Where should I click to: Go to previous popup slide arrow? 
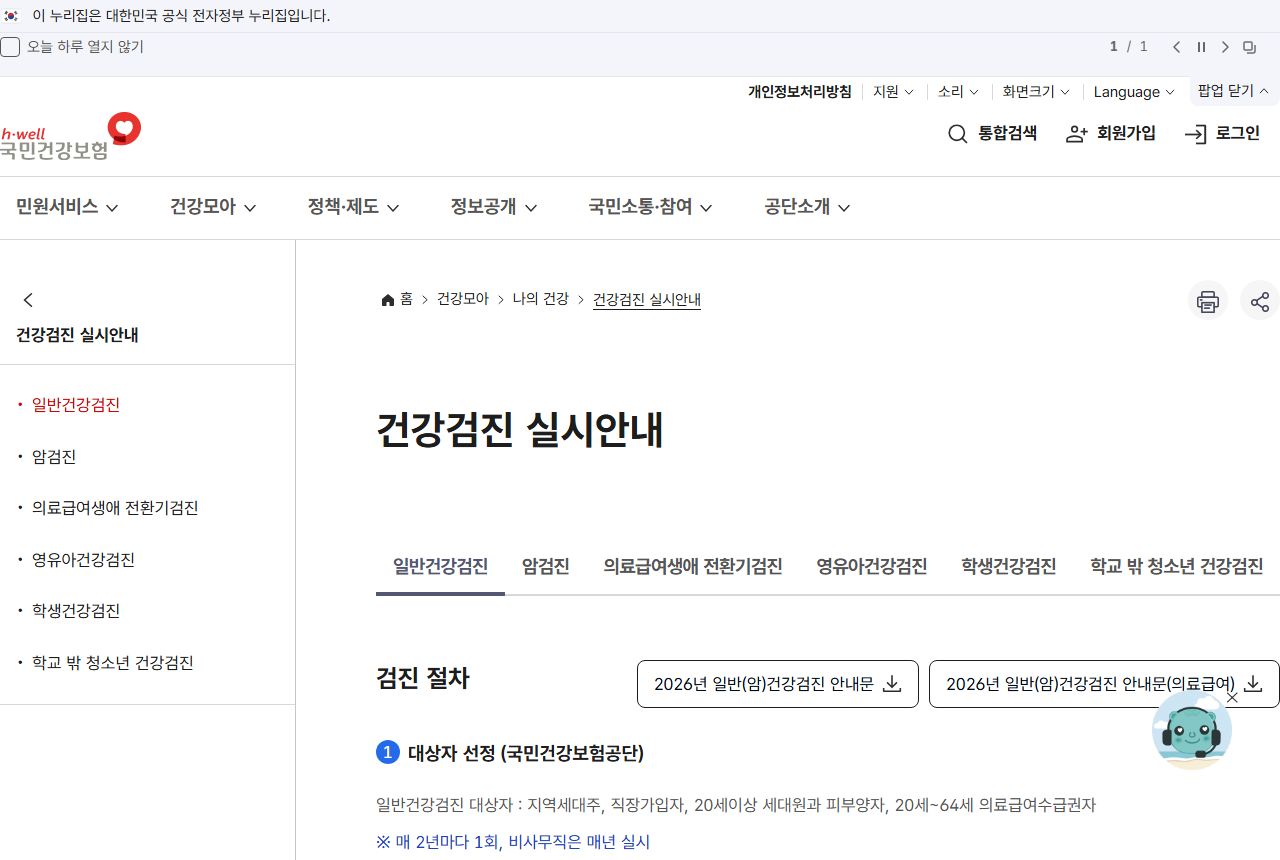point(1177,47)
